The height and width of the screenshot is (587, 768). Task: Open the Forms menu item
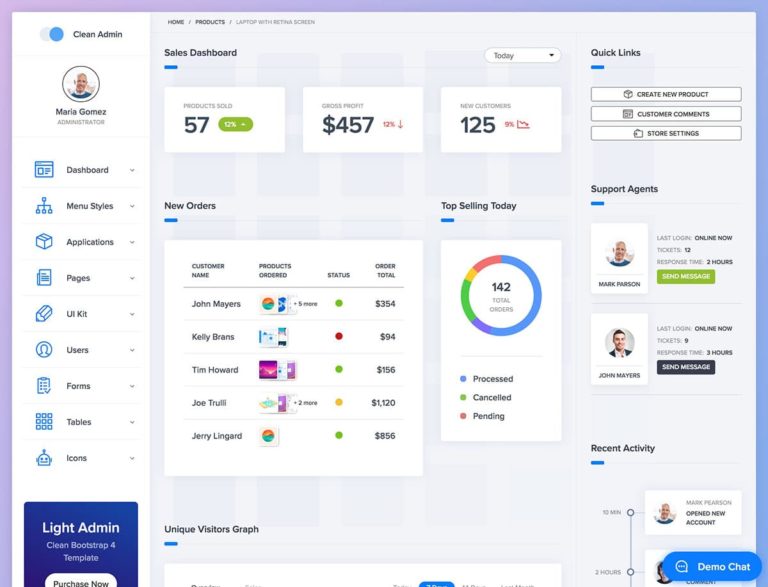pyautogui.click(x=79, y=386)
